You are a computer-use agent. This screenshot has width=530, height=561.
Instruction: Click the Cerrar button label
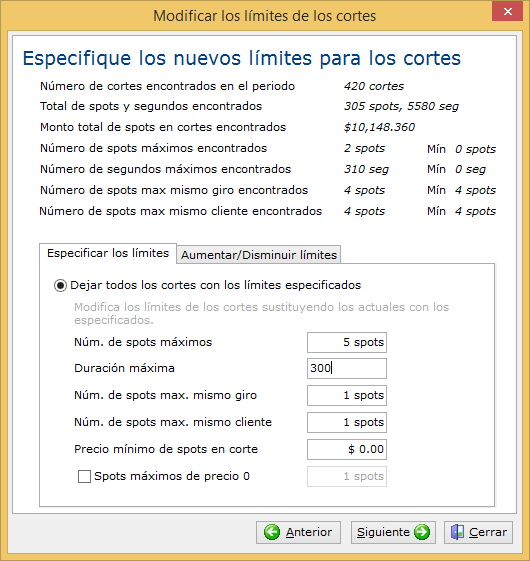488,532
